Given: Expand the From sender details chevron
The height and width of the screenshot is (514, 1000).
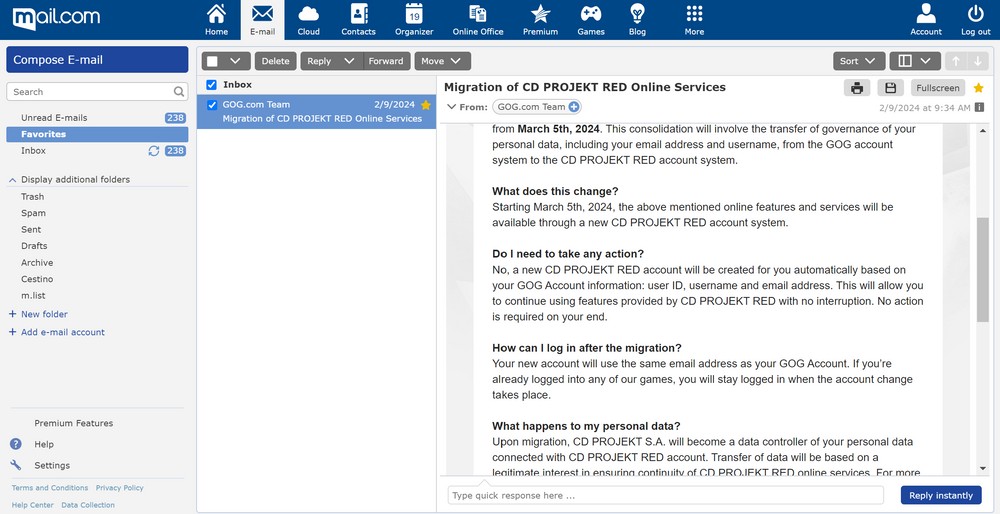Looking at the screenshot, I should click(452, 107).
